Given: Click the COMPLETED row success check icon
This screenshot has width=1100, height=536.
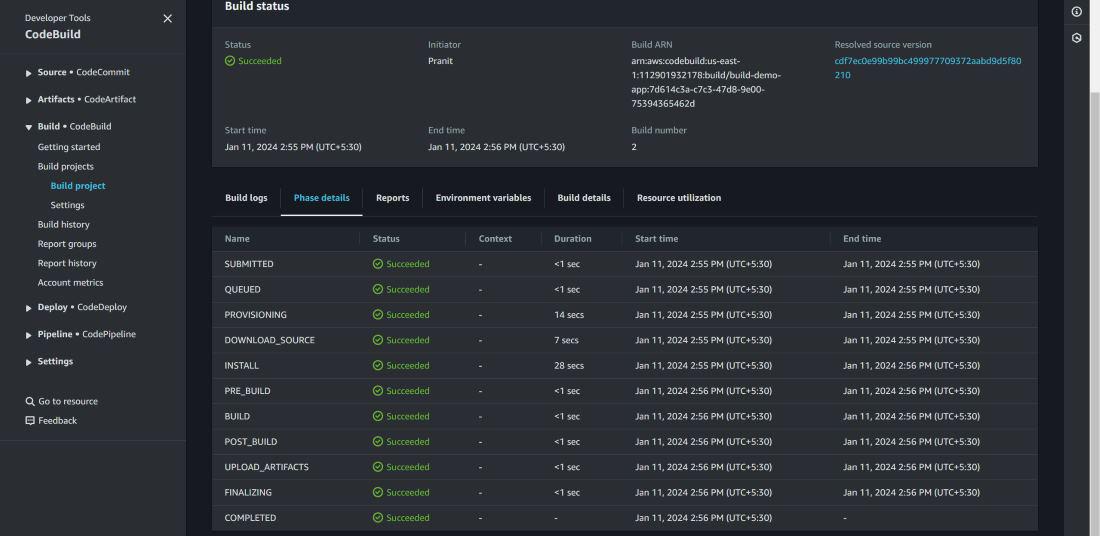Looking at the screenshot, I should [378, 518].
